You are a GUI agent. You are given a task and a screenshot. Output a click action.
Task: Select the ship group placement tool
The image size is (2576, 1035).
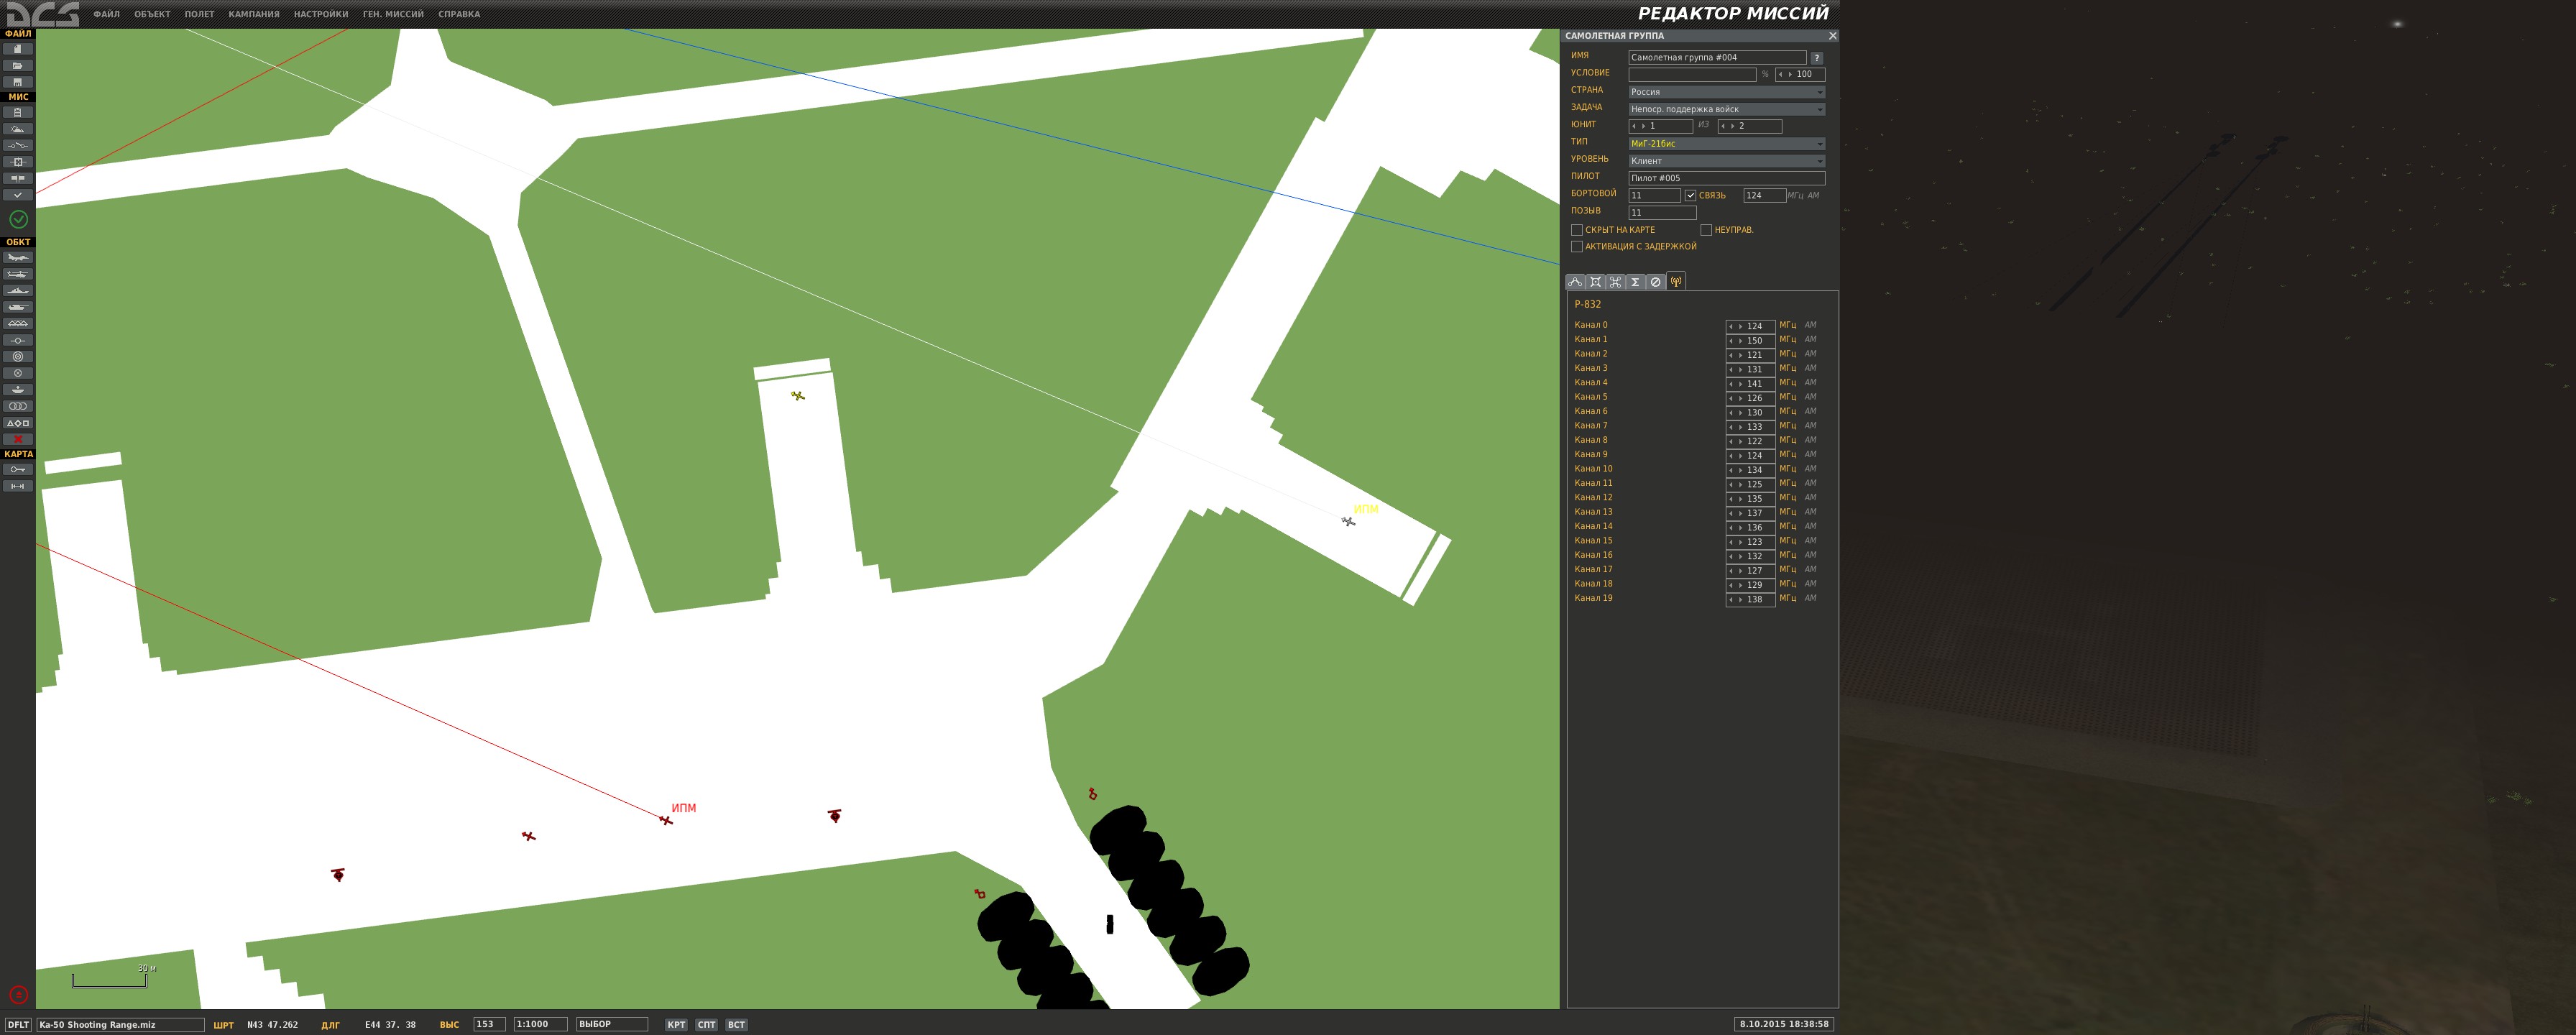(18, 291)
